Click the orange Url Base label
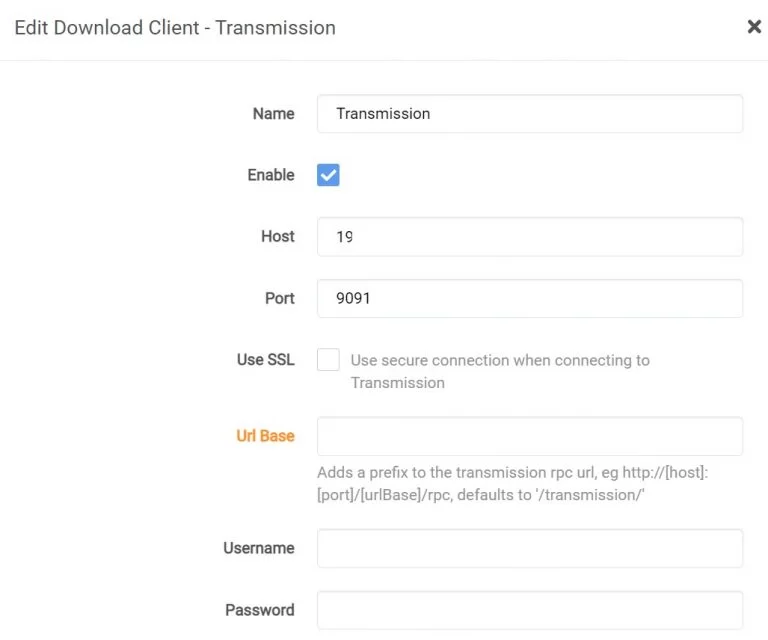The height and width of the screenshot is (640, 768). click(x=265, y=436)
